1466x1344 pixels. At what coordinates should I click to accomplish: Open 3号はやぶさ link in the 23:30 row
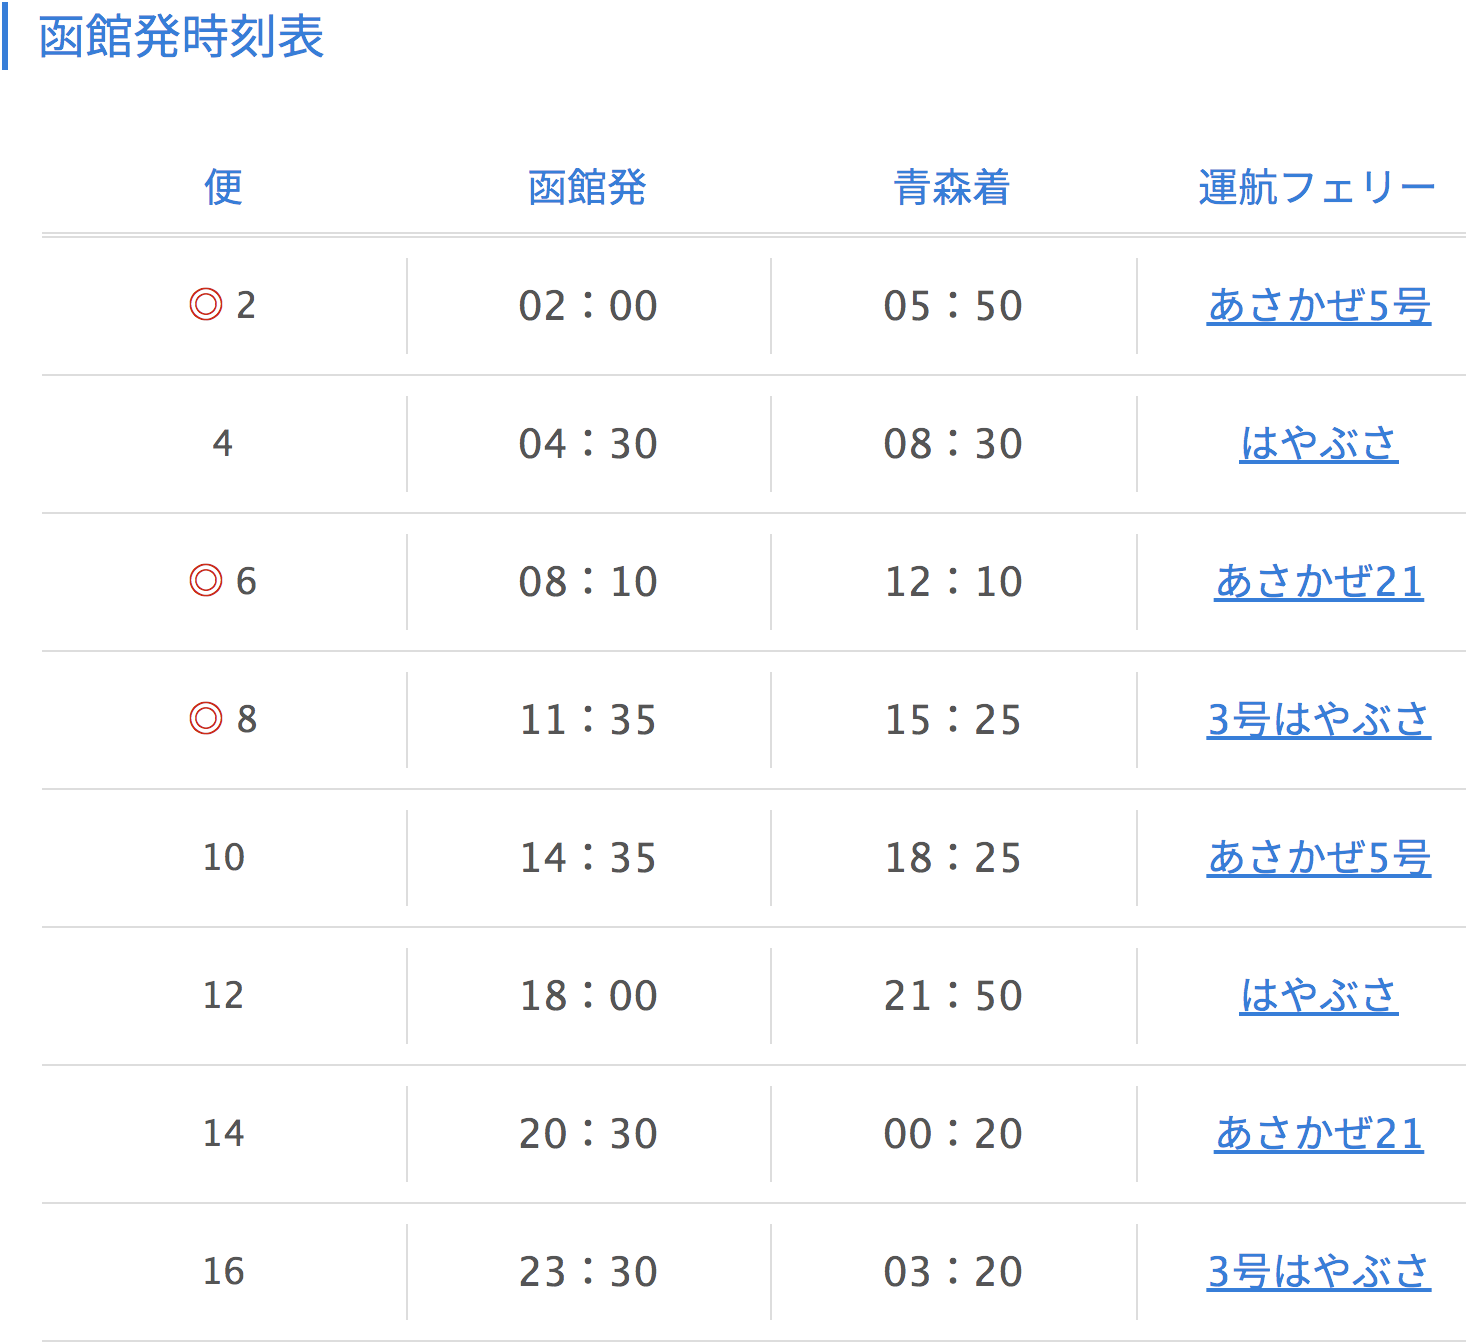[1319, 1271]
